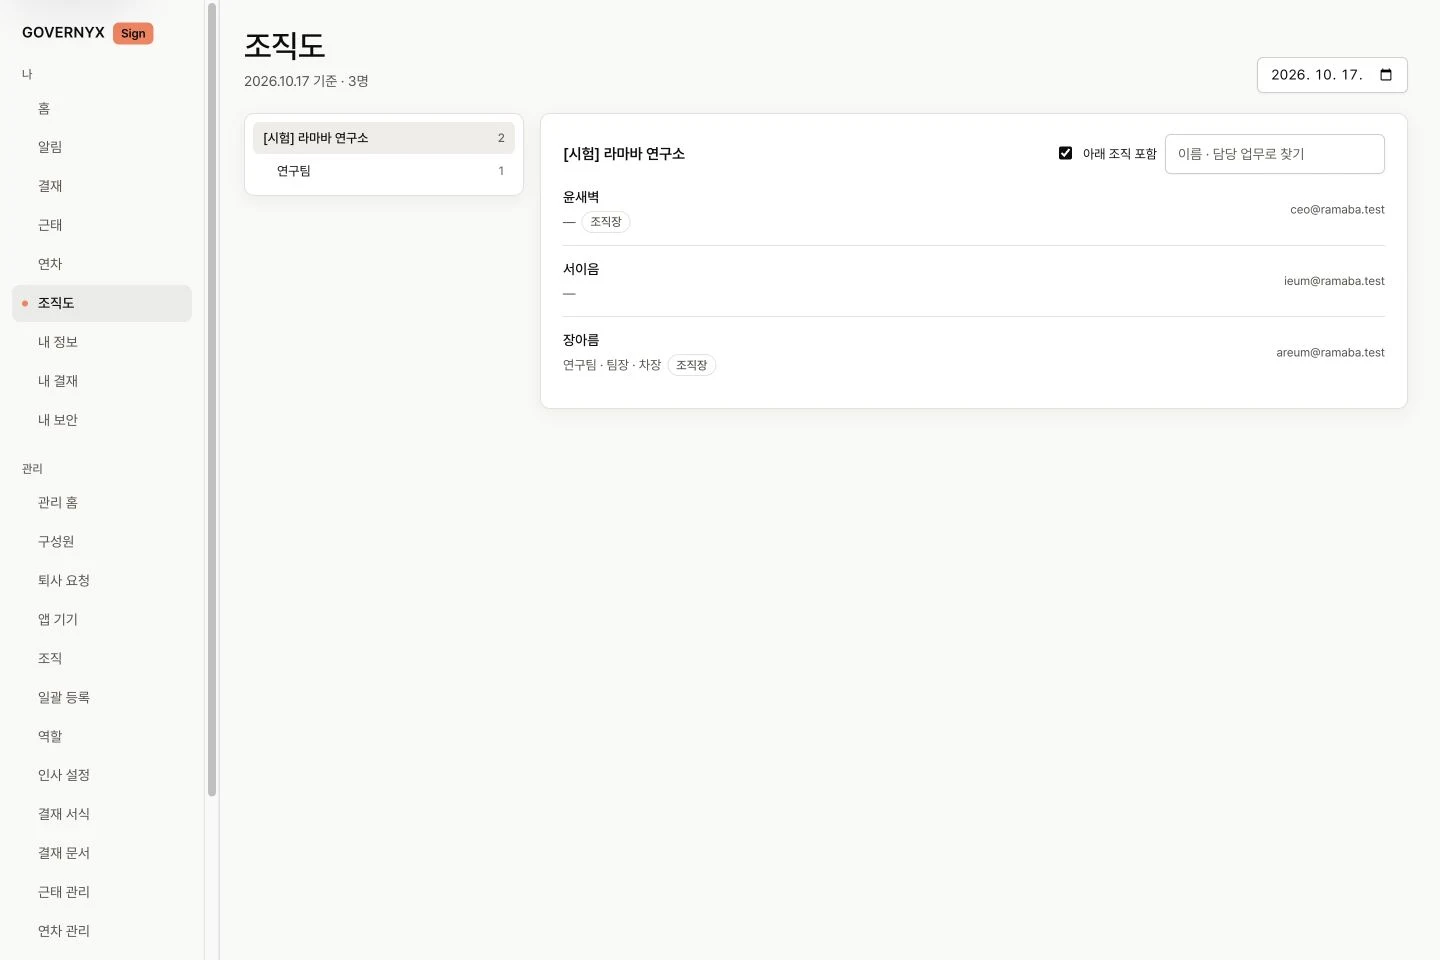Open 알림 in the sidebar
The width and height of the screenshot is (1440, 960).
102,147
